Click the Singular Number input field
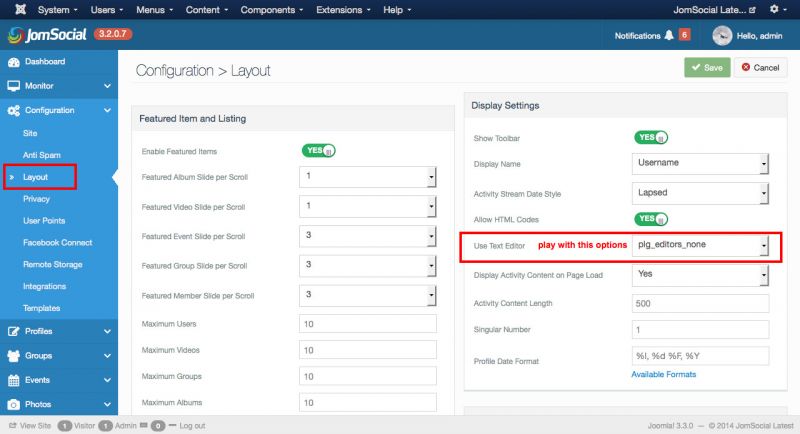Image resolution: width=800 pixels, height=434 pixels. point(700,329)
